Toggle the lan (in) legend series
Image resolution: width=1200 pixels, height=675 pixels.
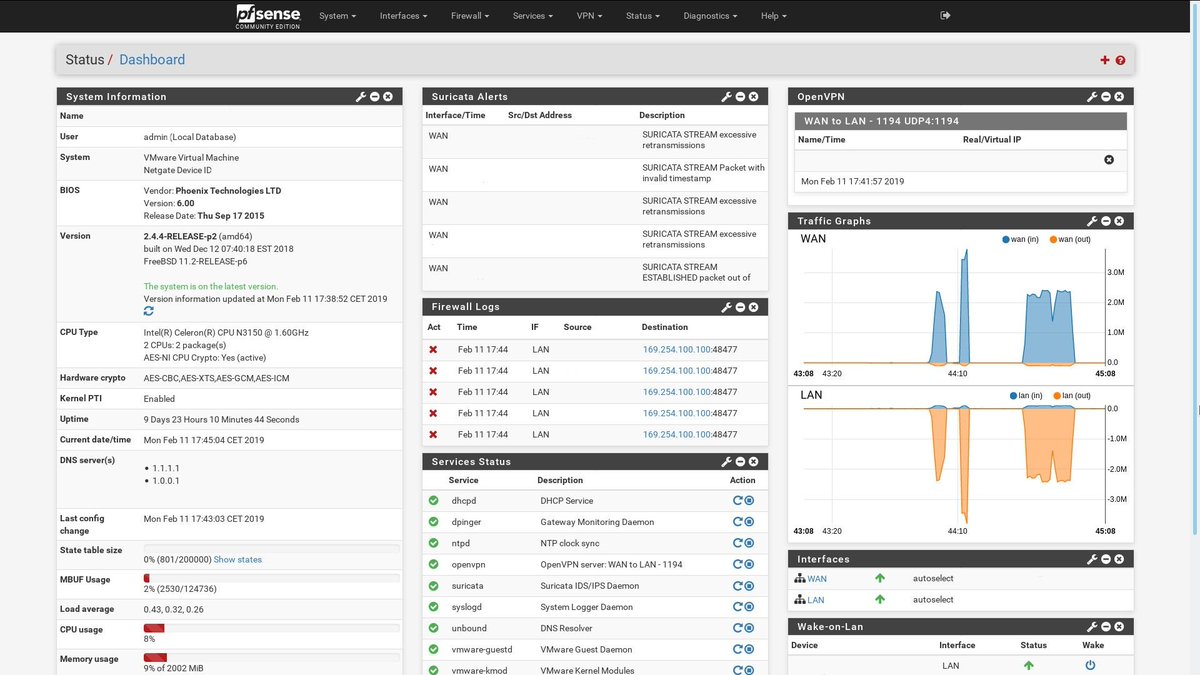click(x=1025, y=396)
